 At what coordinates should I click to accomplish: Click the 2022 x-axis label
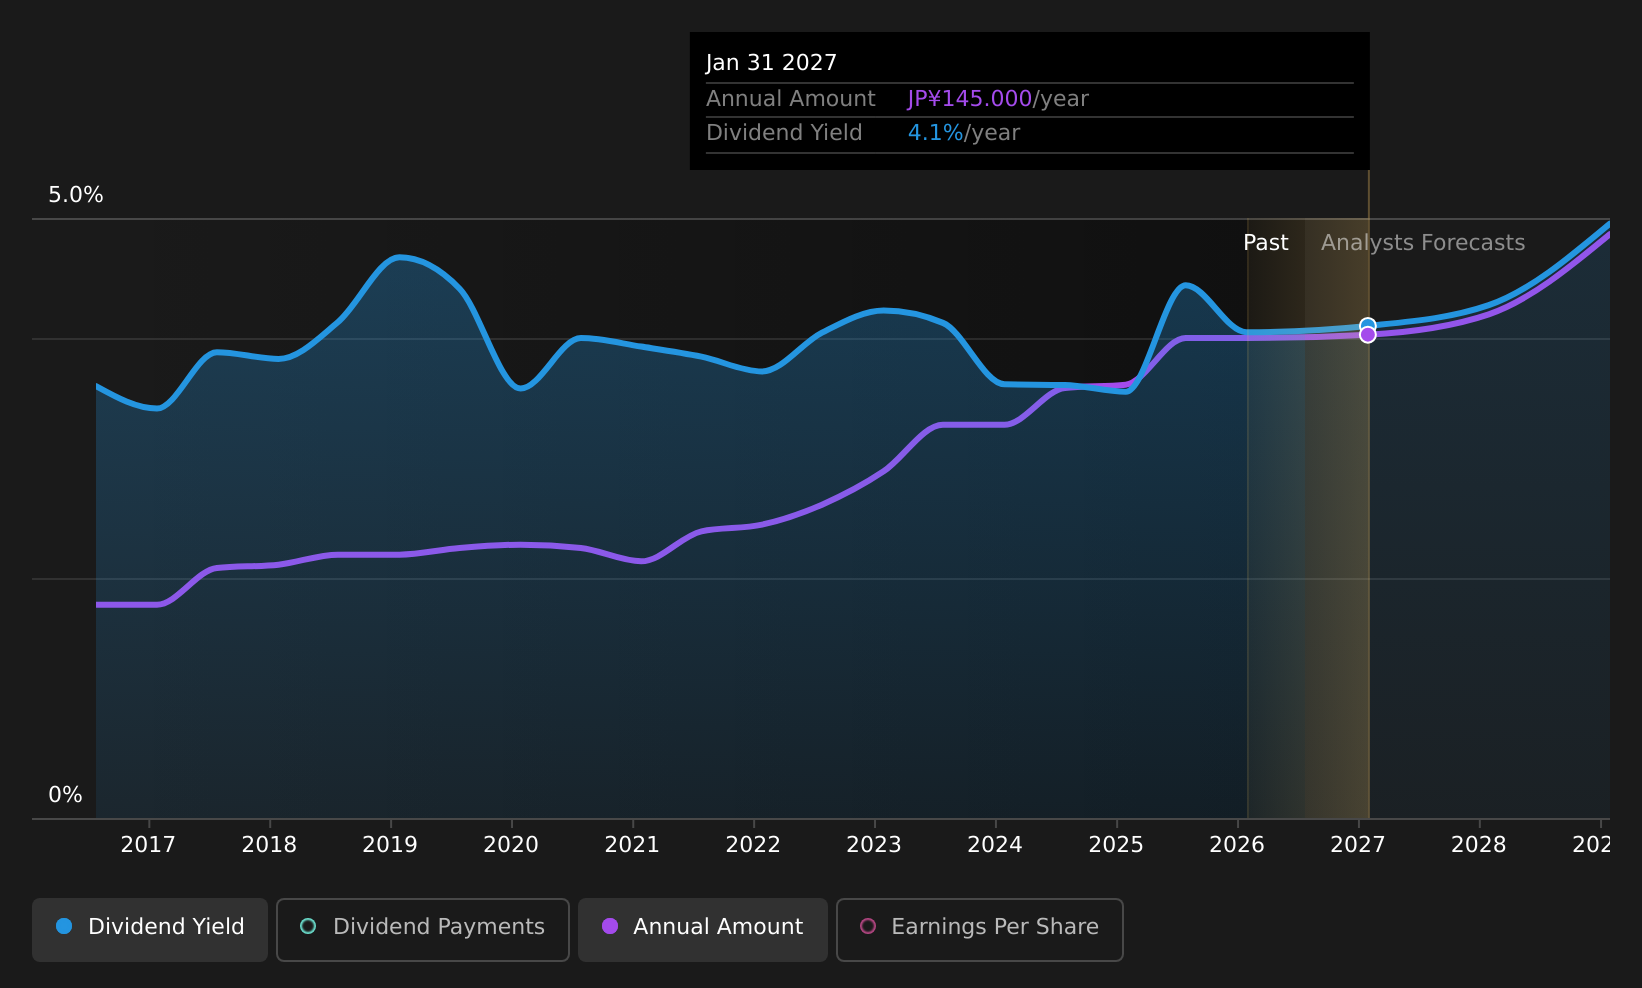point(753,845)
